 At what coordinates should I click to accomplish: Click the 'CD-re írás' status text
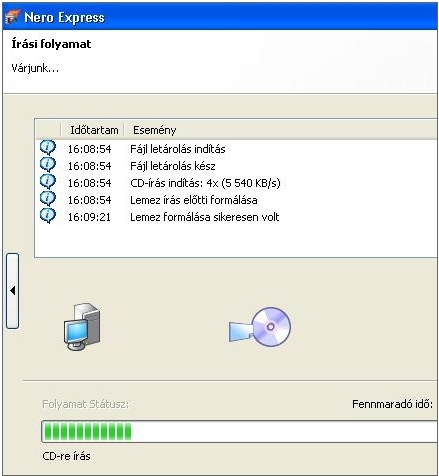pos(66,456)
